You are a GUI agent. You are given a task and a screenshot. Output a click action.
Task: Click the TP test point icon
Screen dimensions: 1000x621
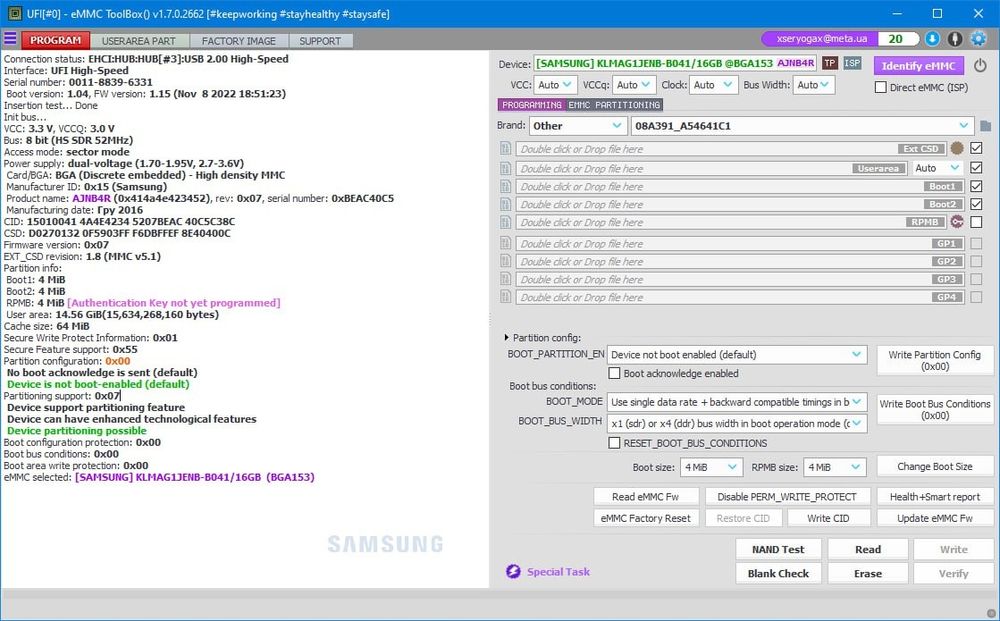click(830, 63)
